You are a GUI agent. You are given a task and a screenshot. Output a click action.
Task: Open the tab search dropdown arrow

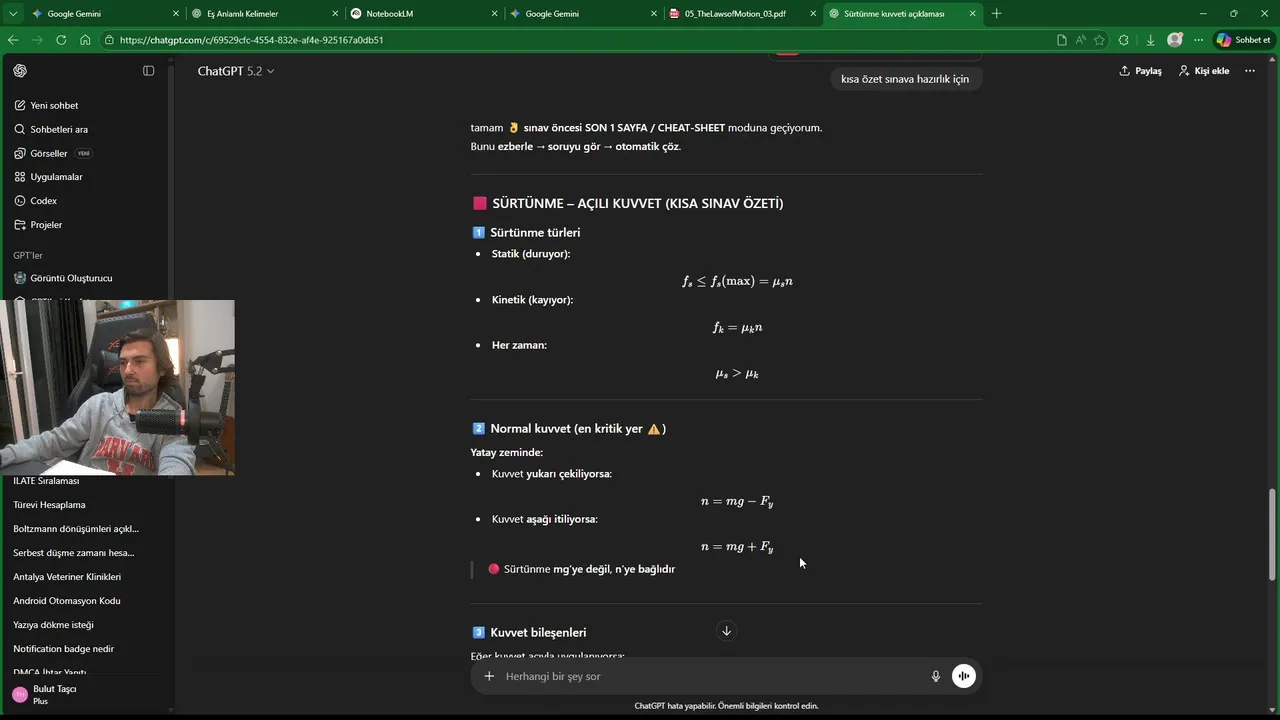[13, 14]
